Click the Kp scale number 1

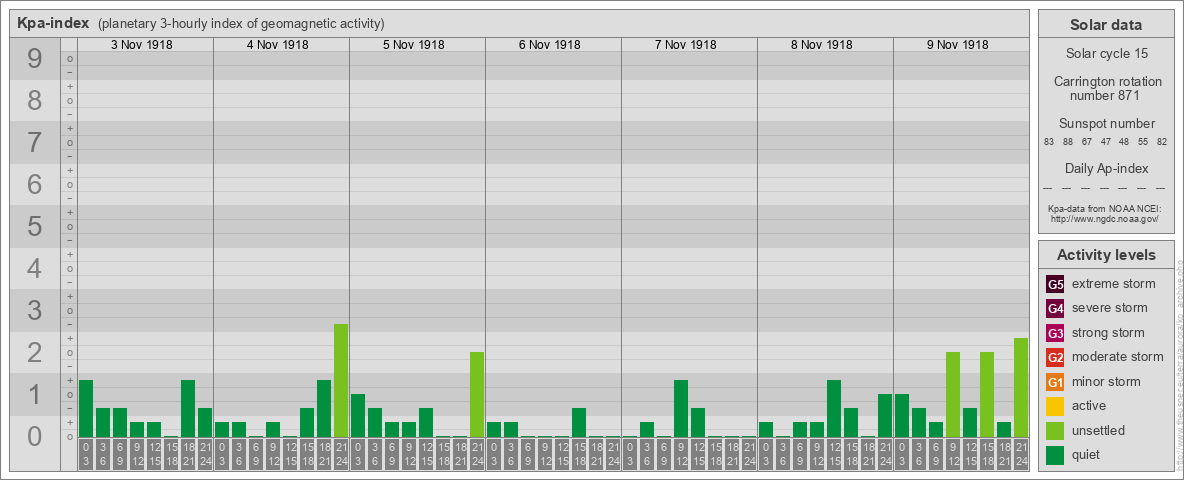pos(34,394)
